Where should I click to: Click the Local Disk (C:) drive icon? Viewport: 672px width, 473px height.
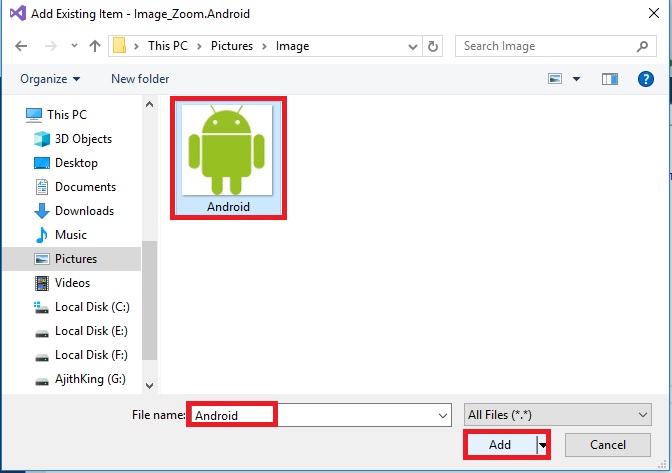pyautogui.click(x=41, y=307)
